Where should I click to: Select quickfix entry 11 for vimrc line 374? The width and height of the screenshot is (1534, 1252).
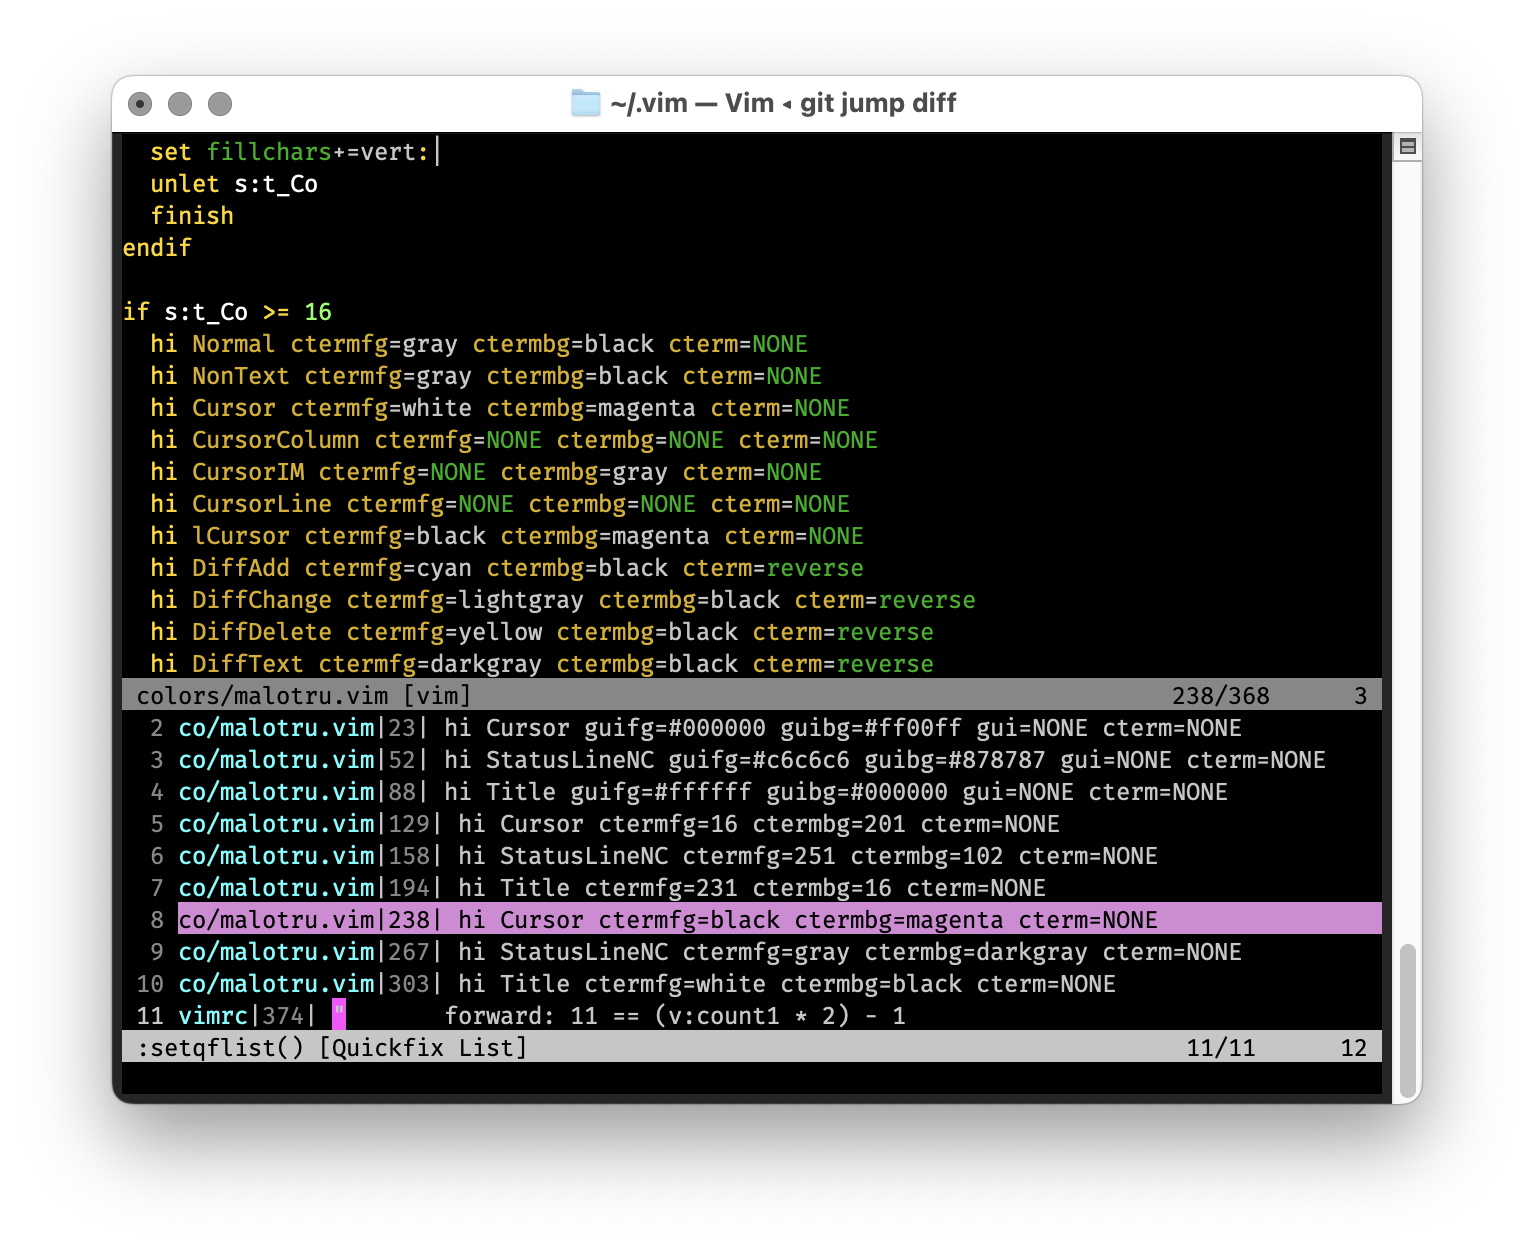pos(751,1016)
